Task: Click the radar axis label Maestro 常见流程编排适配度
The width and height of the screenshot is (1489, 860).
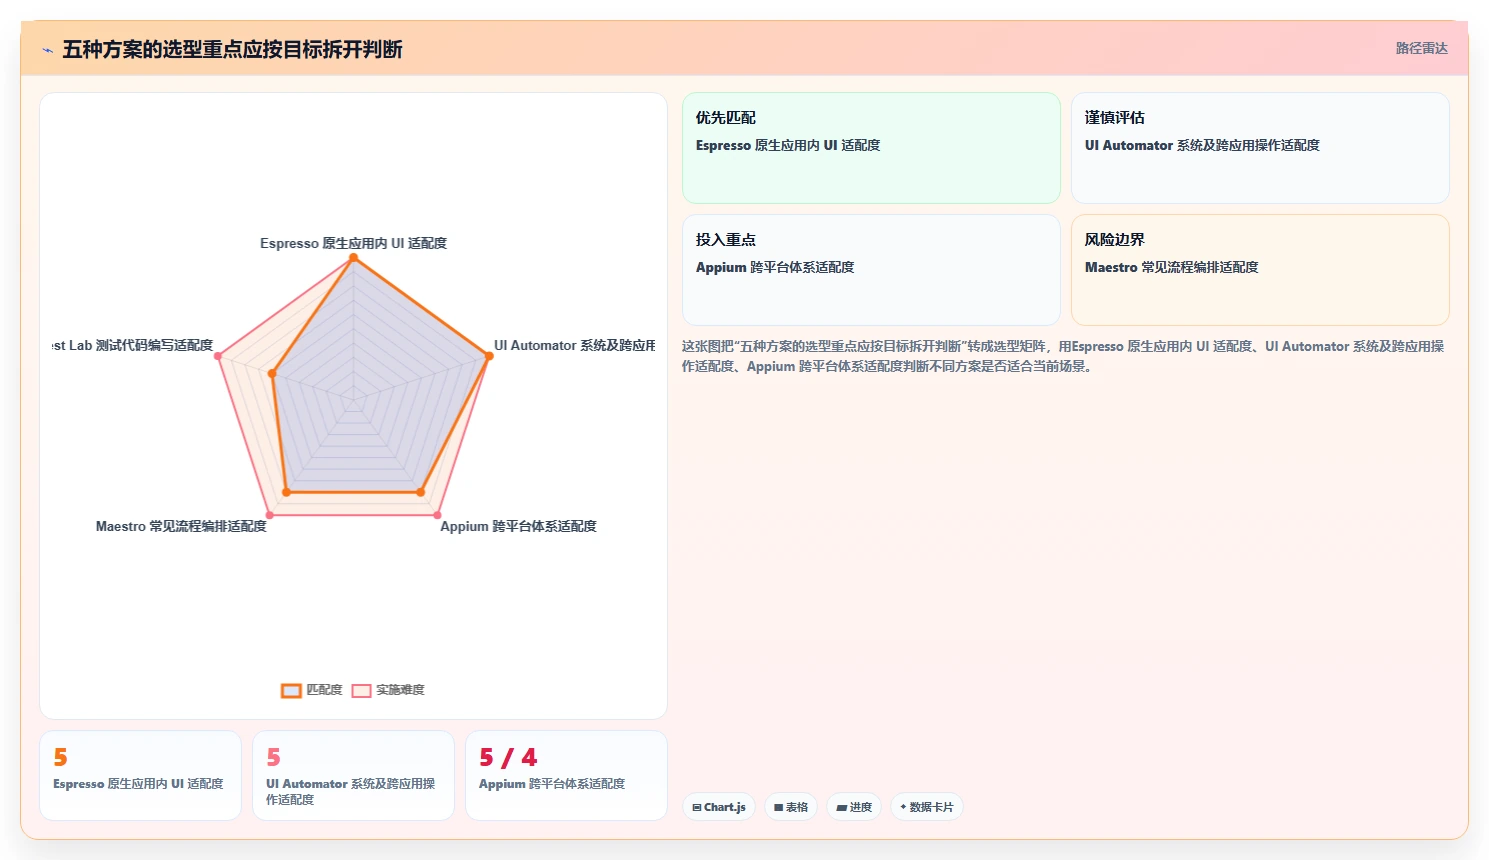Action: tap(181, 526)
